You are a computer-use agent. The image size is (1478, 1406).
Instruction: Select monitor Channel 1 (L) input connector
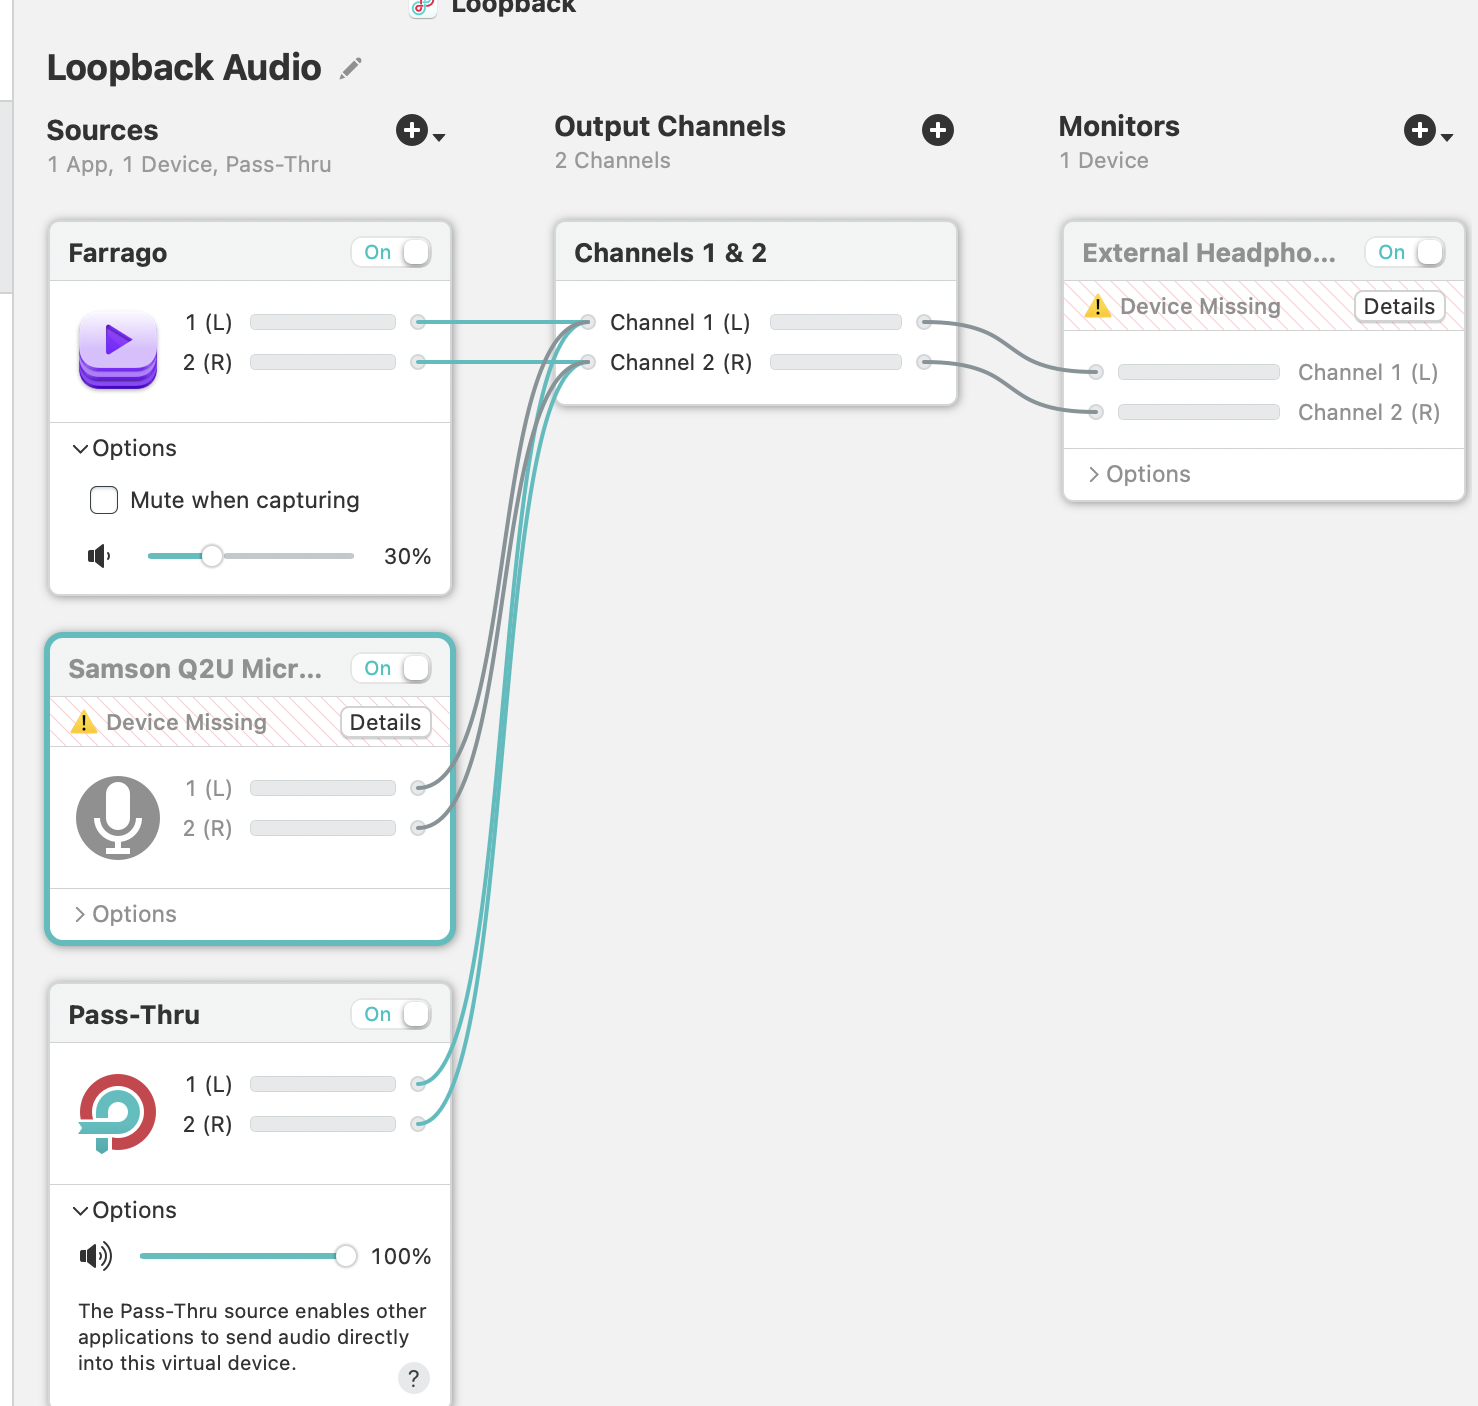(x=1096, y=372)
